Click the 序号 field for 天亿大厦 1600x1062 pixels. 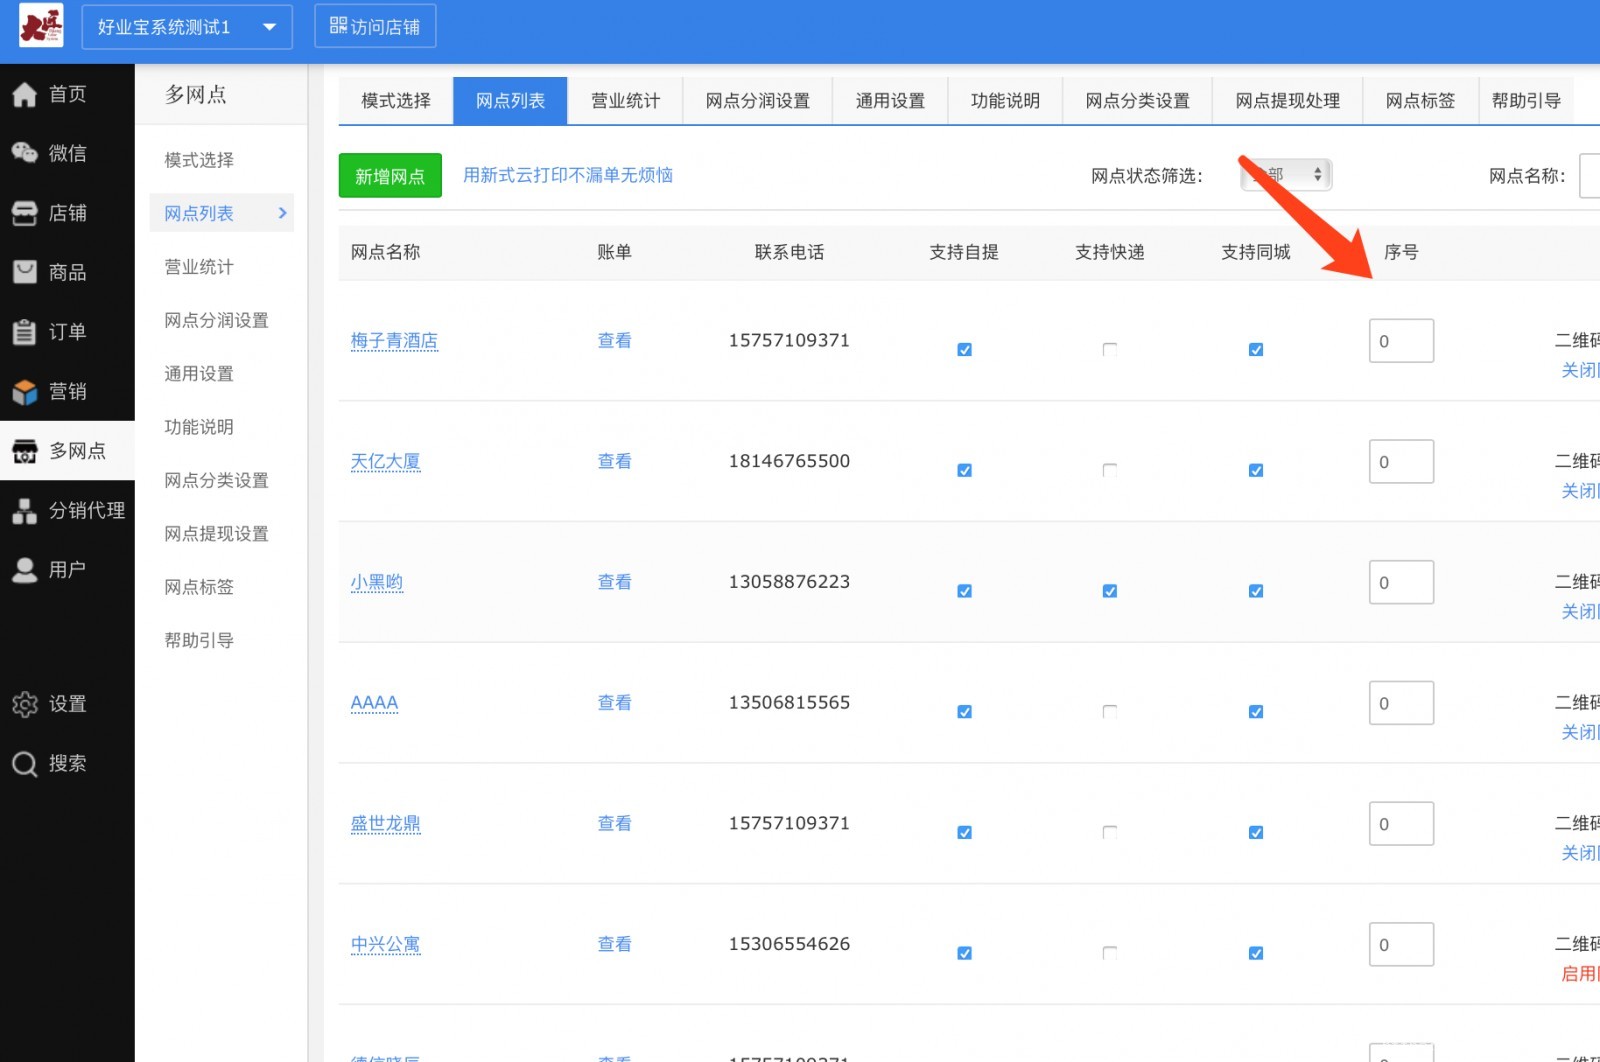point(1401,462)
